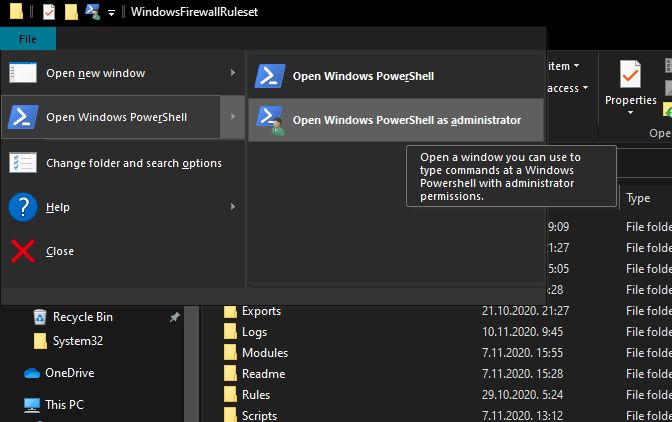The image size is (672, 422).
Task: Click the Readme folder icon
Action: (x=230, y=374)
